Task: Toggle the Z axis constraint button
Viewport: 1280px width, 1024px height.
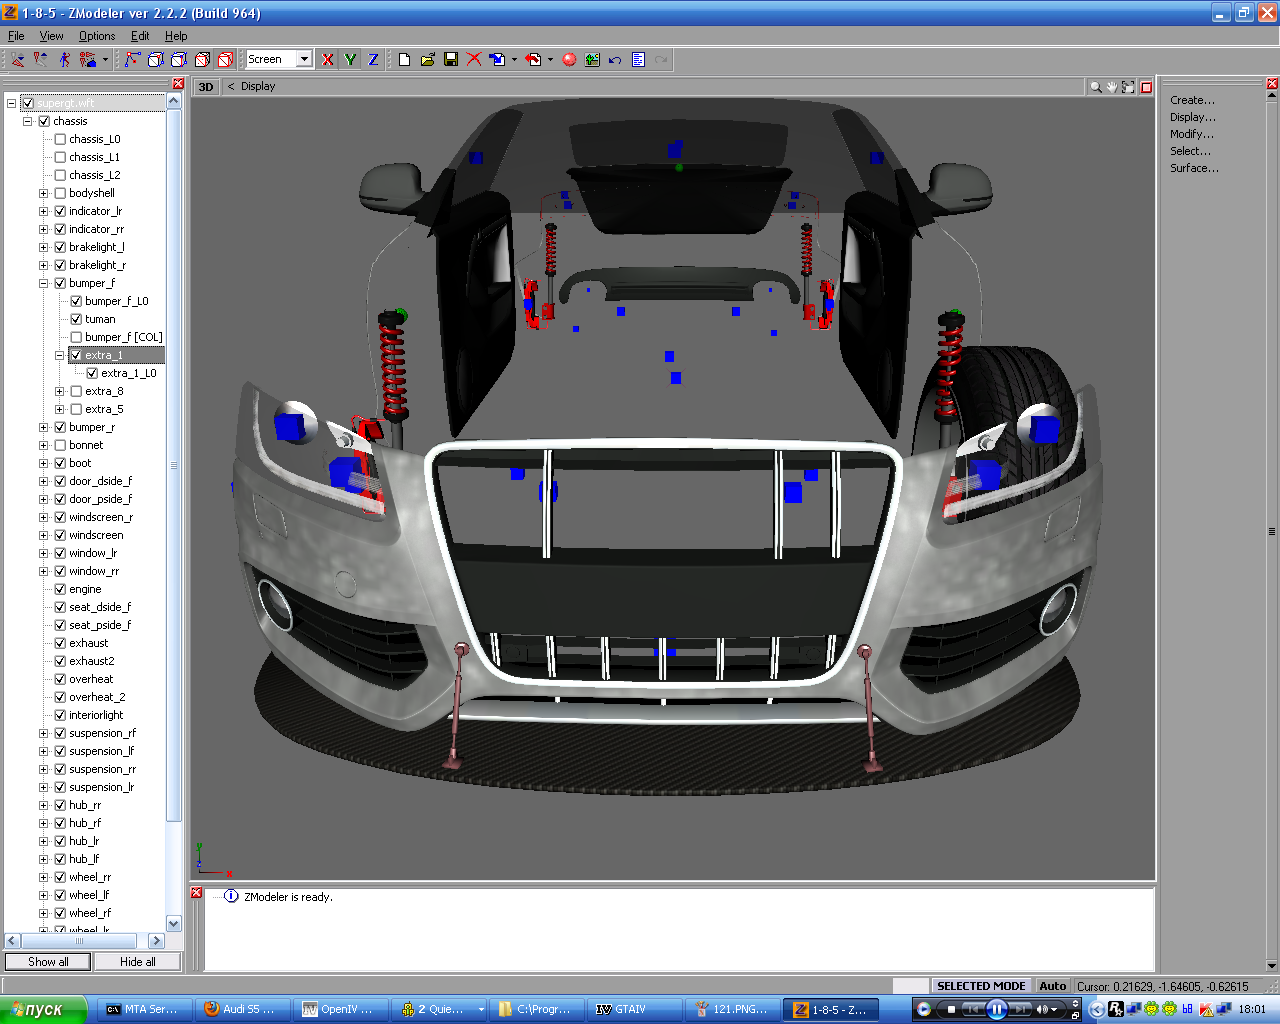Action: click(x=373, y=60)
